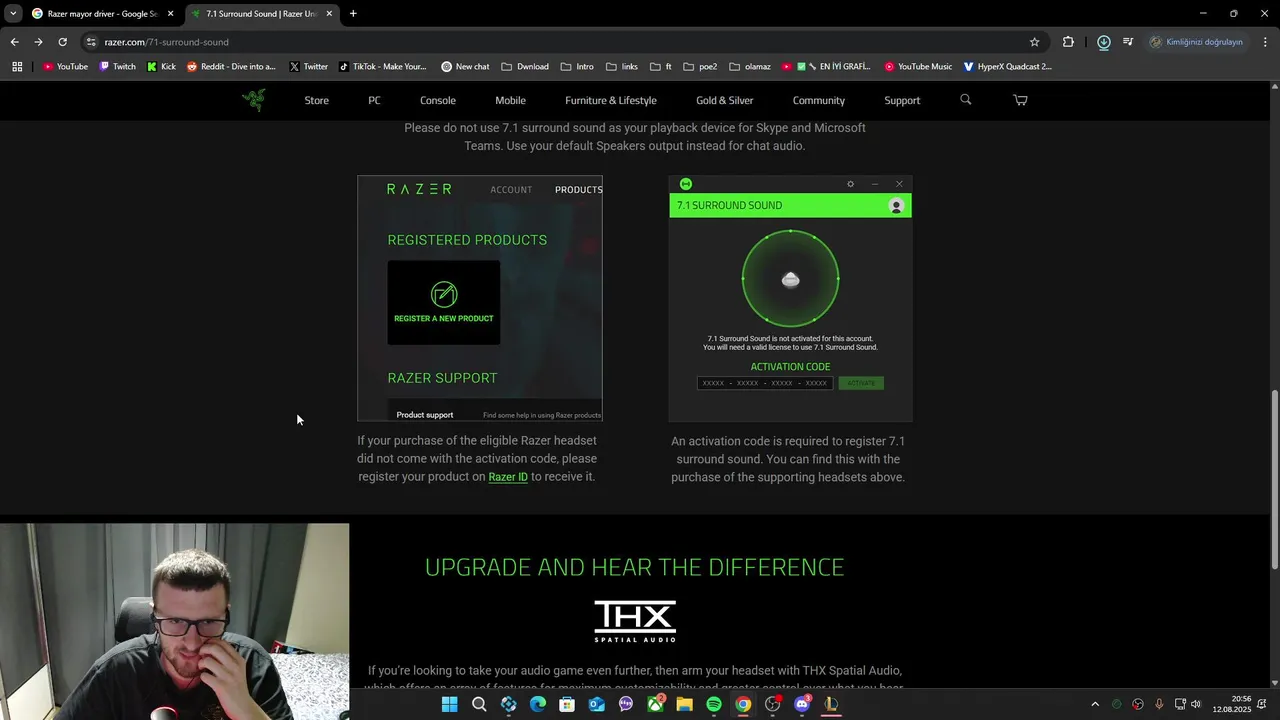Go back with browser back arrow
This screenshot has height=720, width=1280.
pos(14,42)
